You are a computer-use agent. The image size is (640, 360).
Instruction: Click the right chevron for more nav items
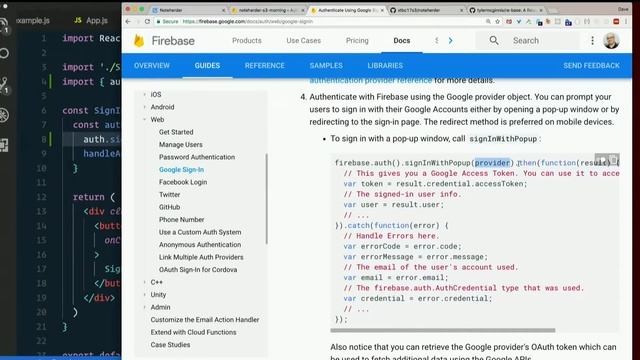pos(450,40)
